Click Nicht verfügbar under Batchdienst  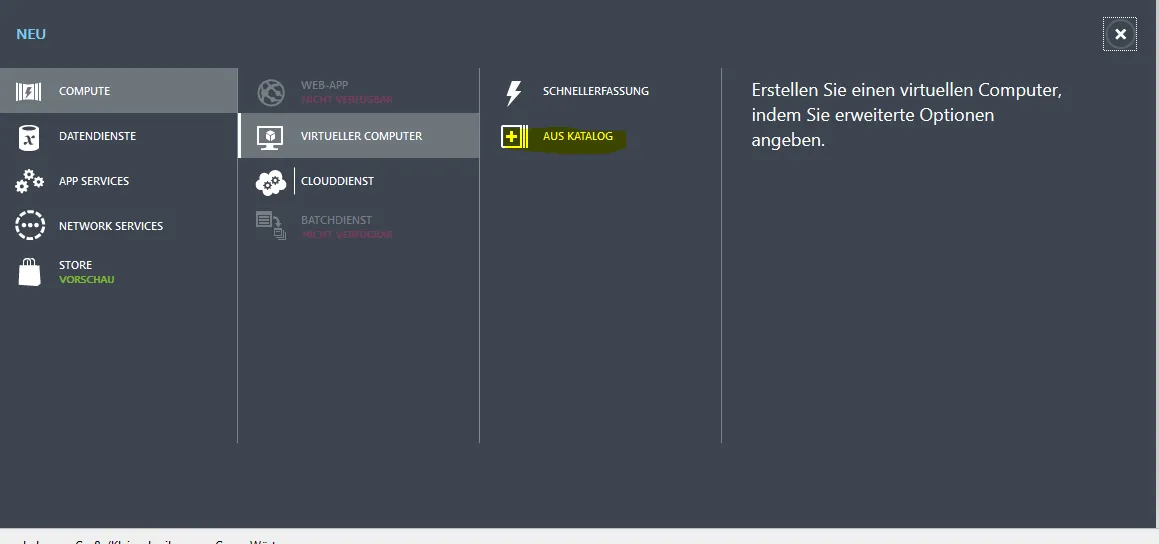[x=347, y=234]
